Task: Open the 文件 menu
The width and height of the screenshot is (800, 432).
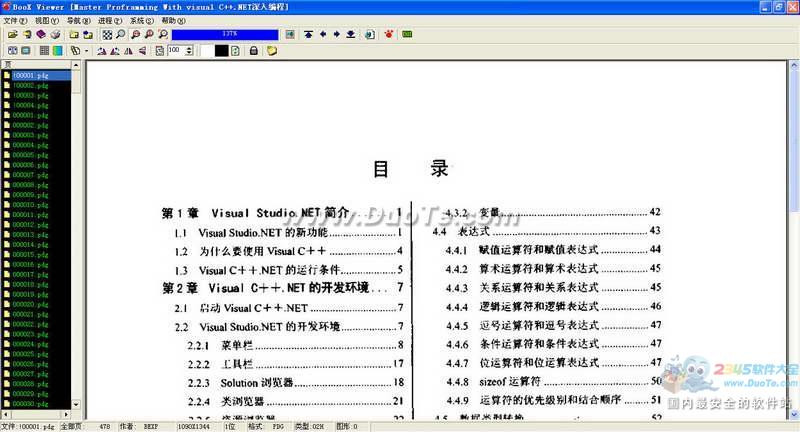Action: 15,21
